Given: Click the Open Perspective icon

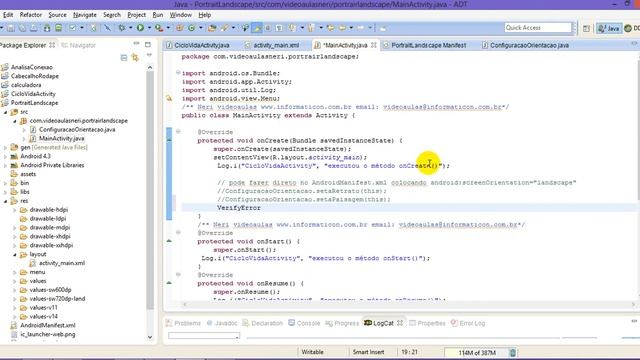Looking at the screenshot, I should (x=586, y=28).
